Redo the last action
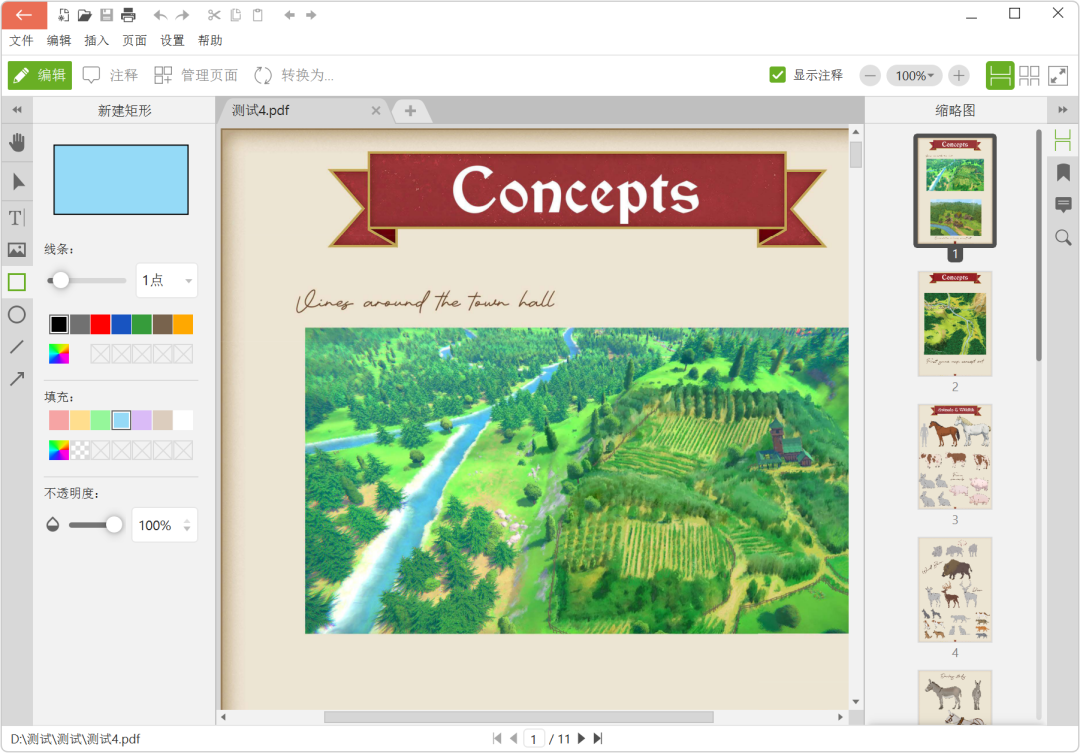This screenshot has height=753, width=1080. tap(183, 14)
